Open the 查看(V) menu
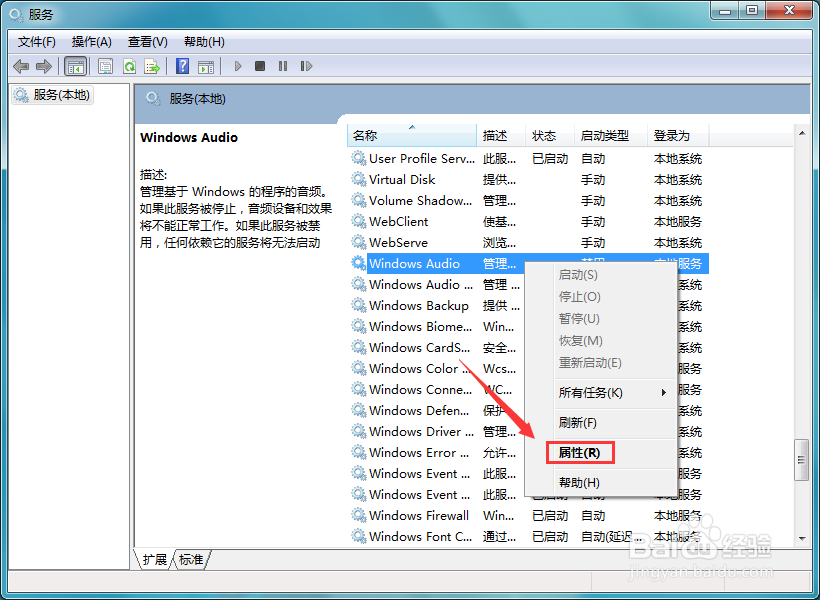Viewport: 820px width, 600px height. pyautogui.click(x=147, y=42)
